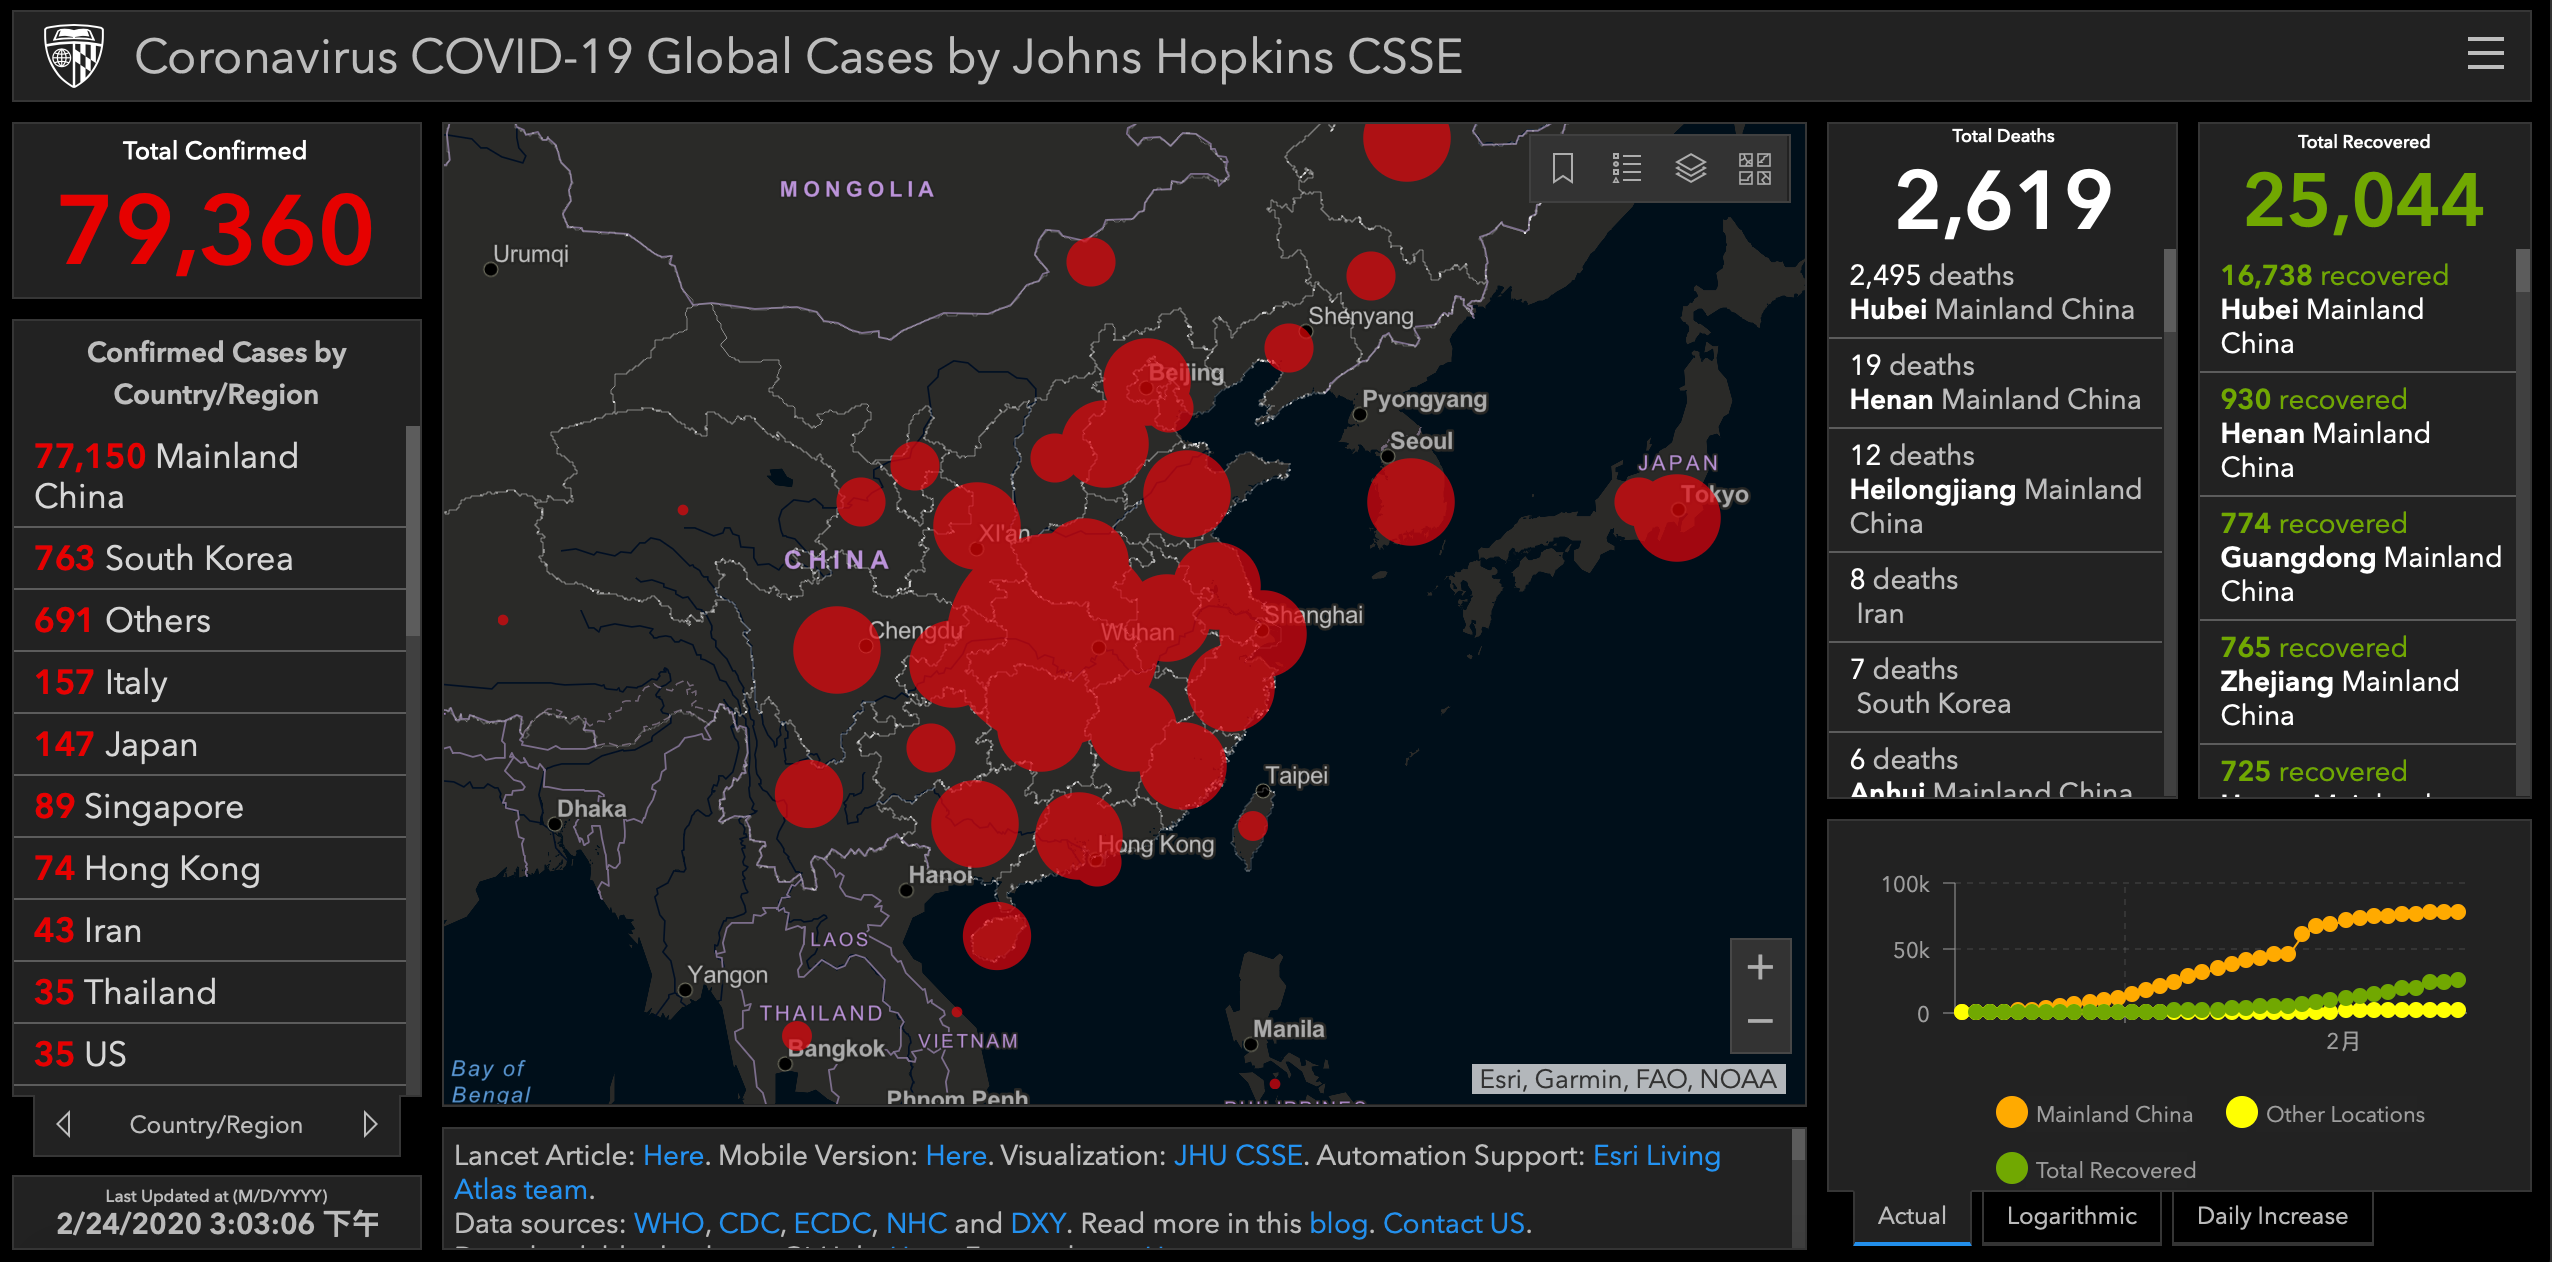Select '43 Iran' in country list
Image resolution: width=2552 pixels, height=1262 pixels.
[x=209, y=930]
